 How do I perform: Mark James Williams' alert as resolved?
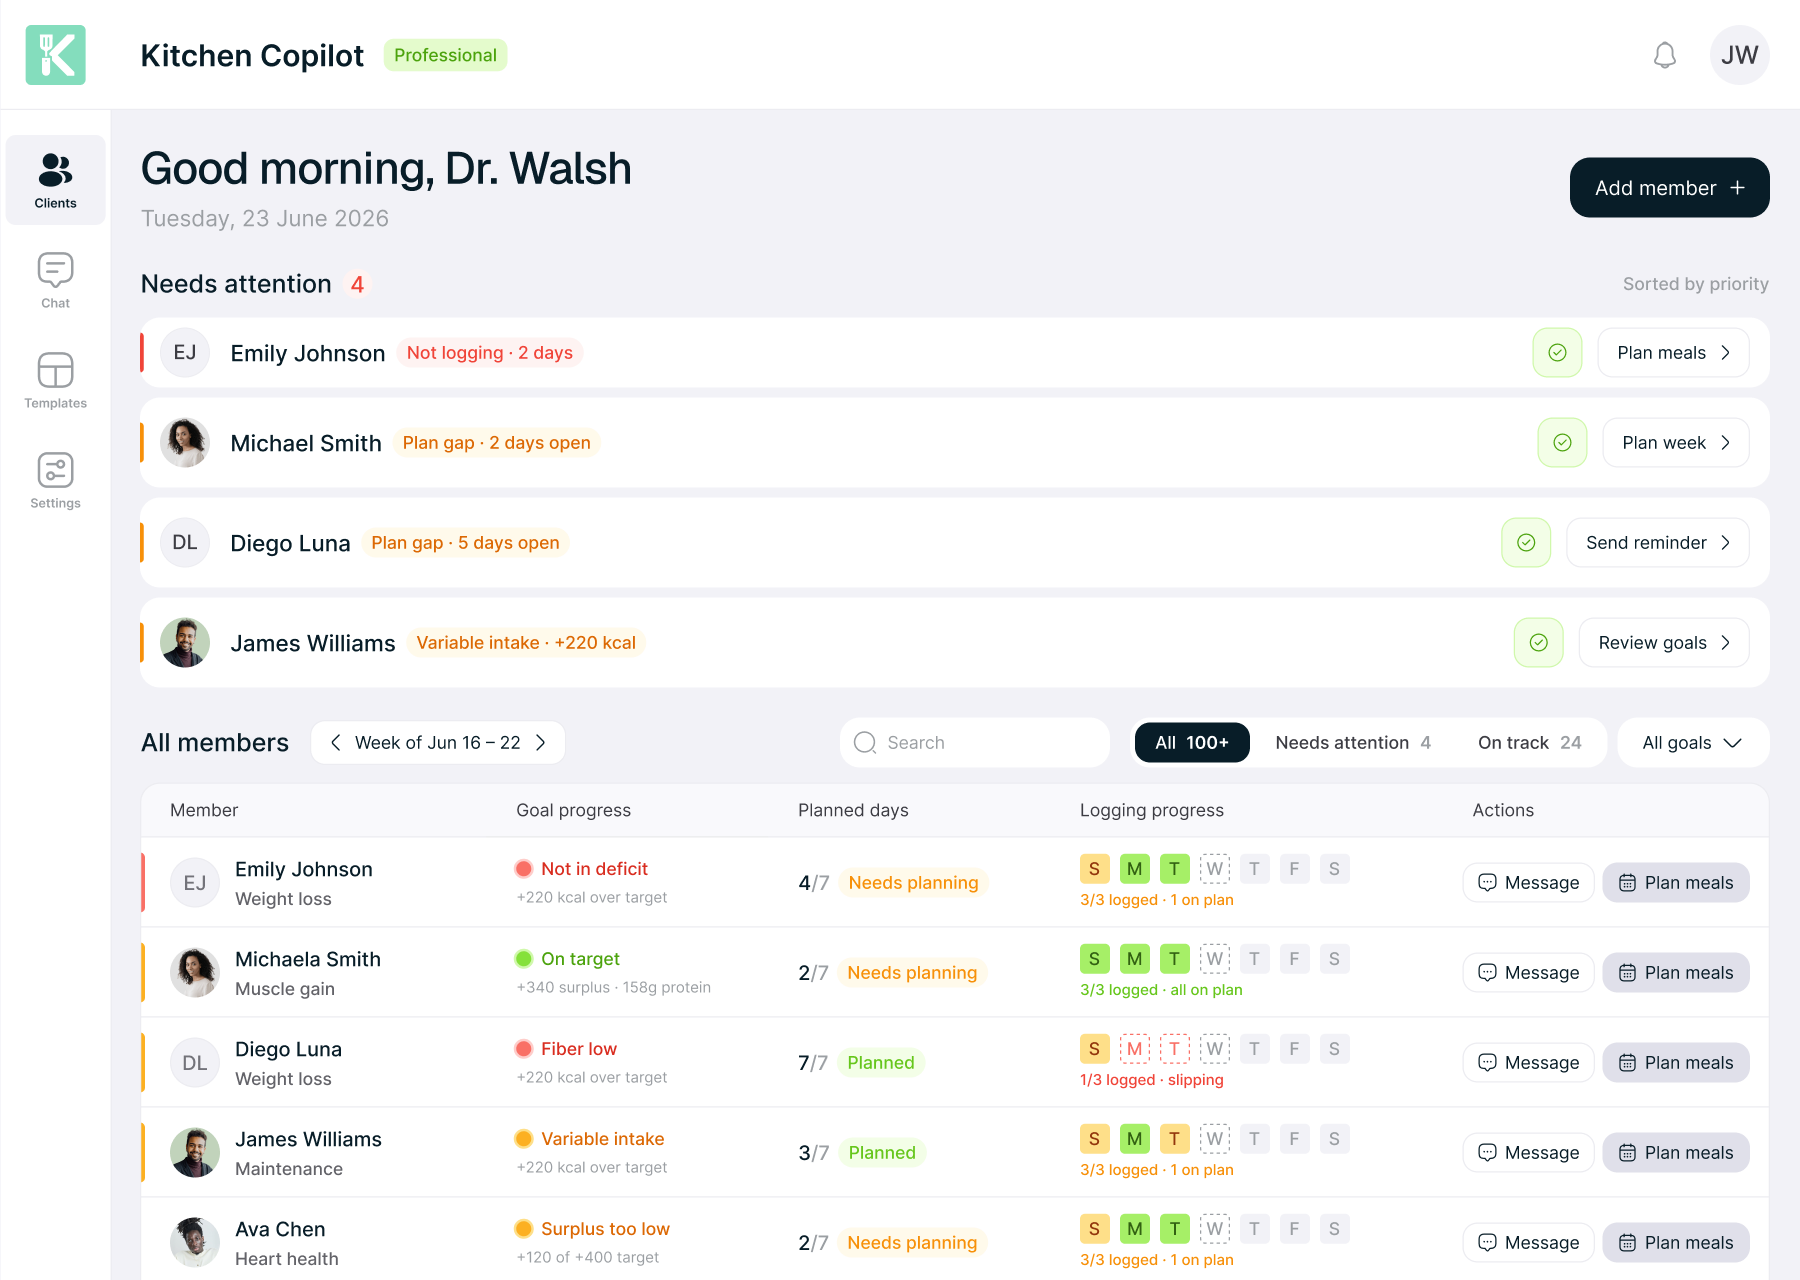(1539, 643)
